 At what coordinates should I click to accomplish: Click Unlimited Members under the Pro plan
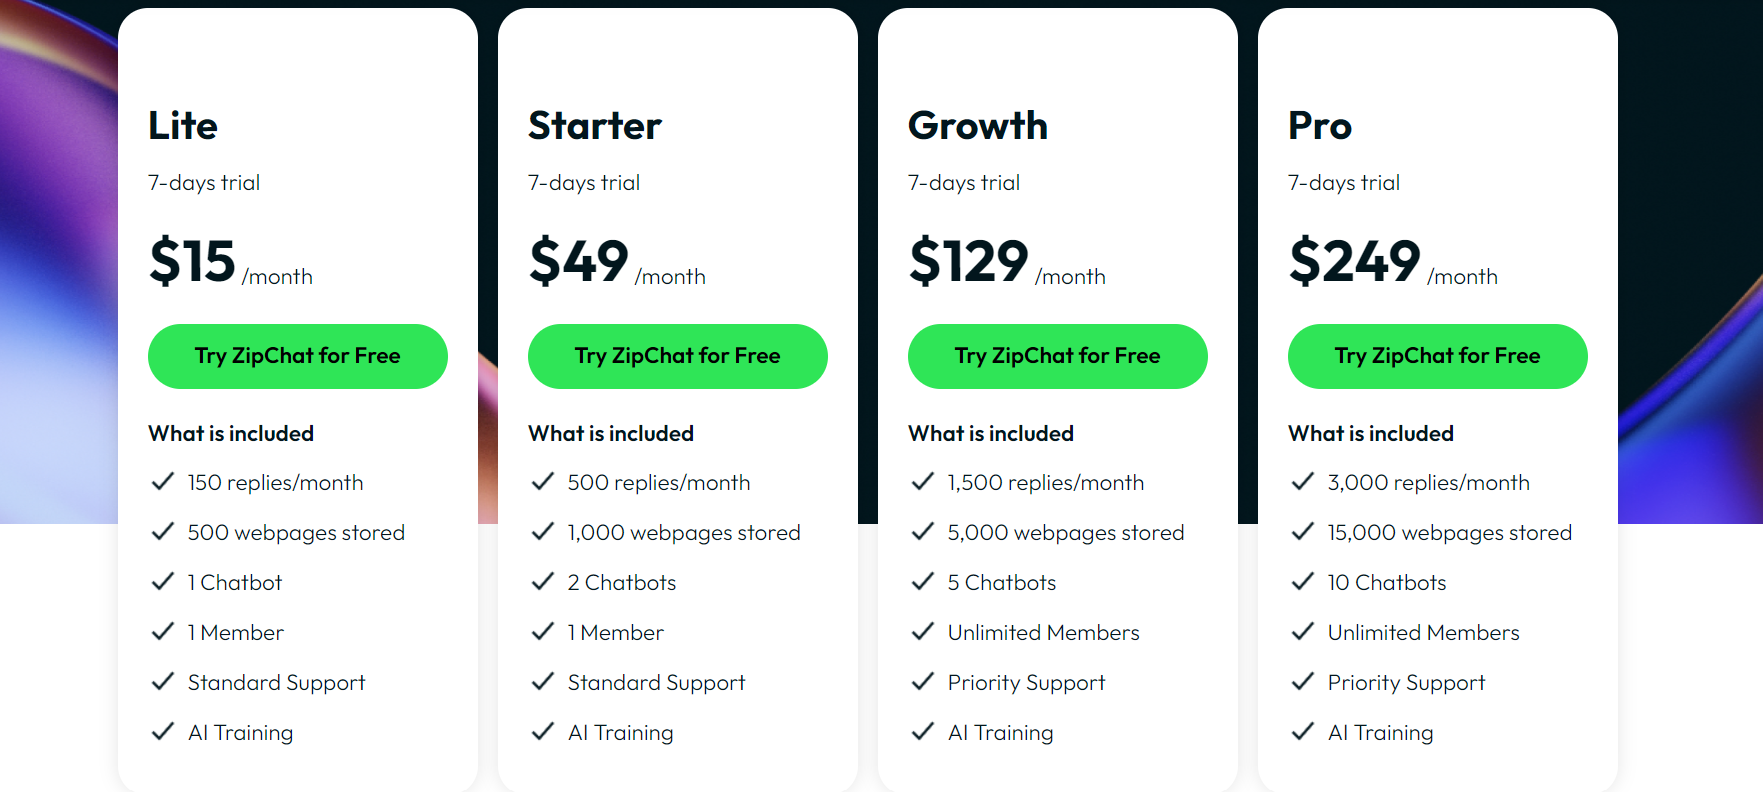[x=1422, y=631]
